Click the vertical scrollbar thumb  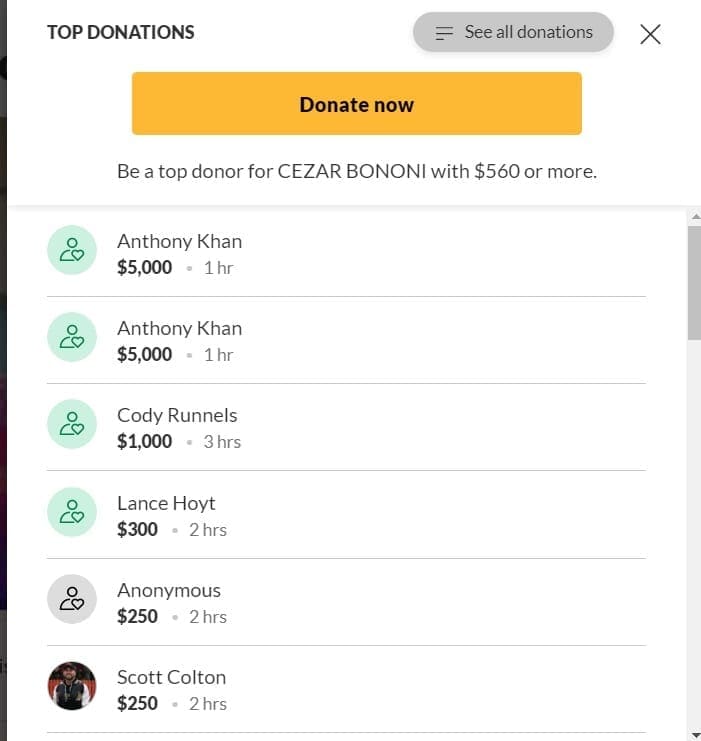[x=694, y=282]
